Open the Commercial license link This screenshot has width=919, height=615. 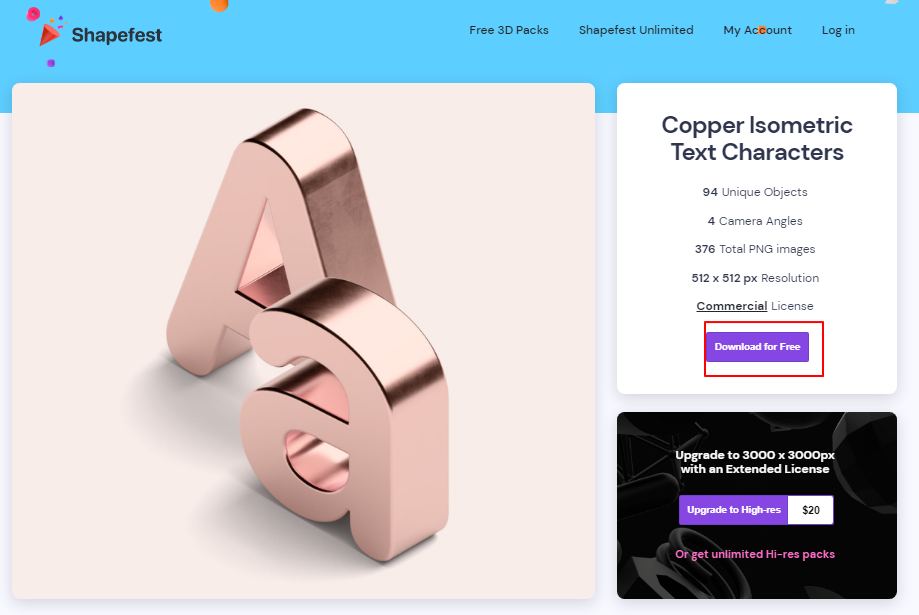click(731, 306)
